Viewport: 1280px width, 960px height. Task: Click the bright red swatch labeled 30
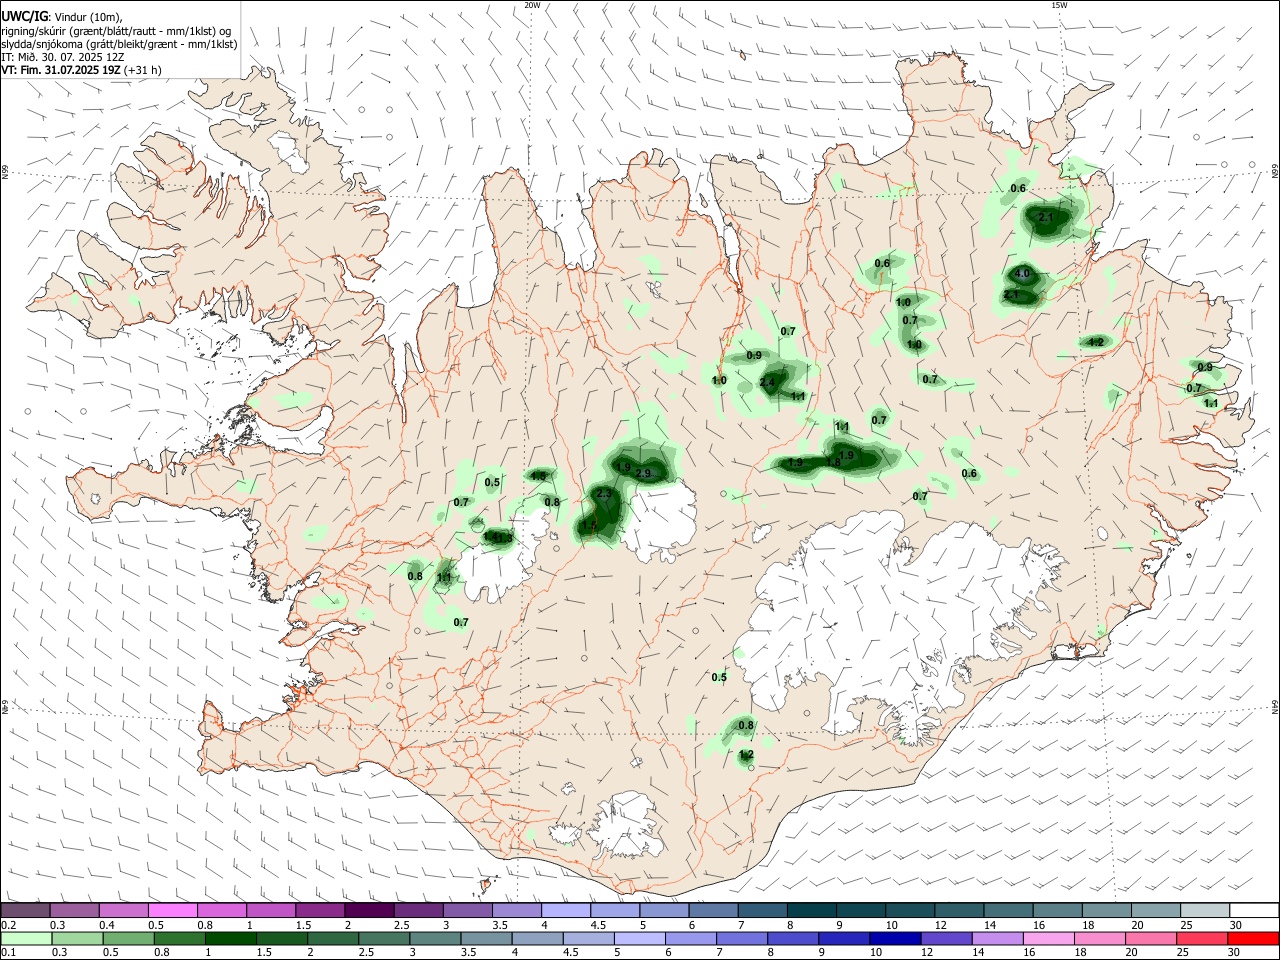click(x=1252, y=938)
